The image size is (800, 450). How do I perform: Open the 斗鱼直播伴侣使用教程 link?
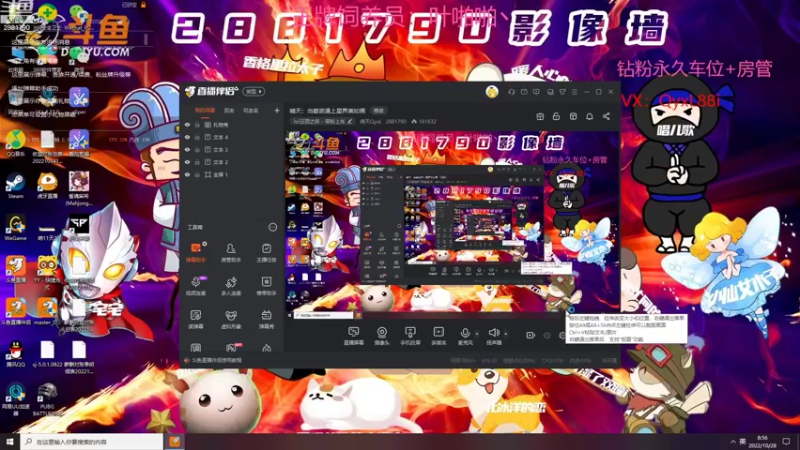coord(216,361)
